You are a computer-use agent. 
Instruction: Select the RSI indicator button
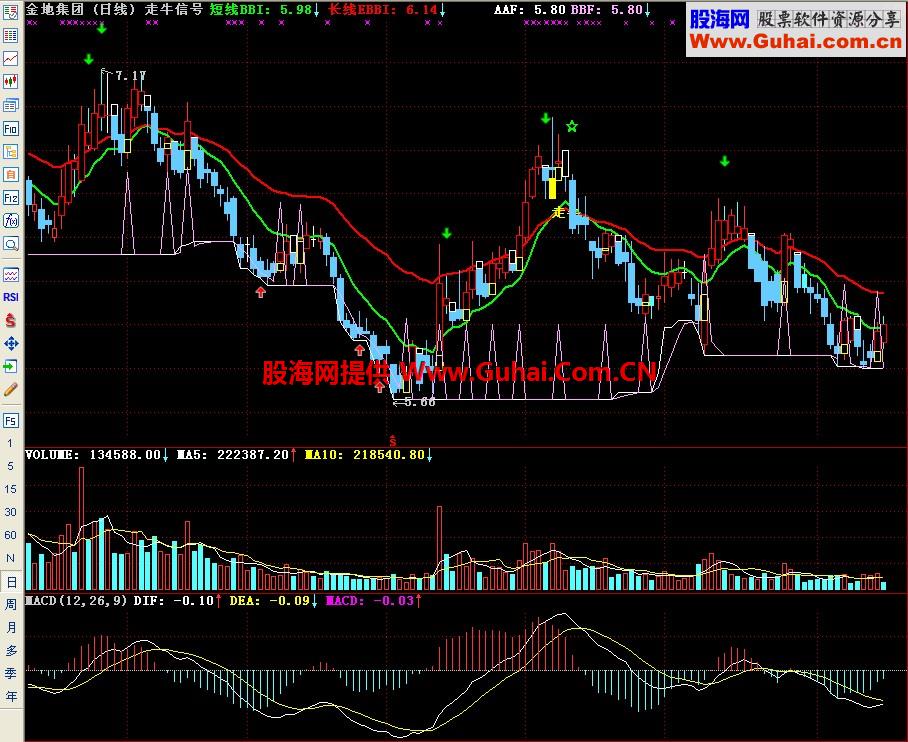10,297
